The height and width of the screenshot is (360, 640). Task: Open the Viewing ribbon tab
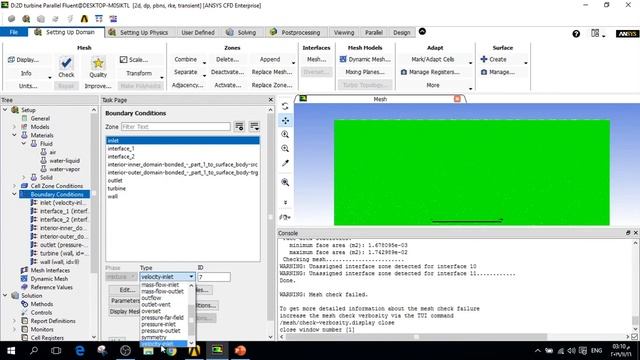tap(344, 32)
